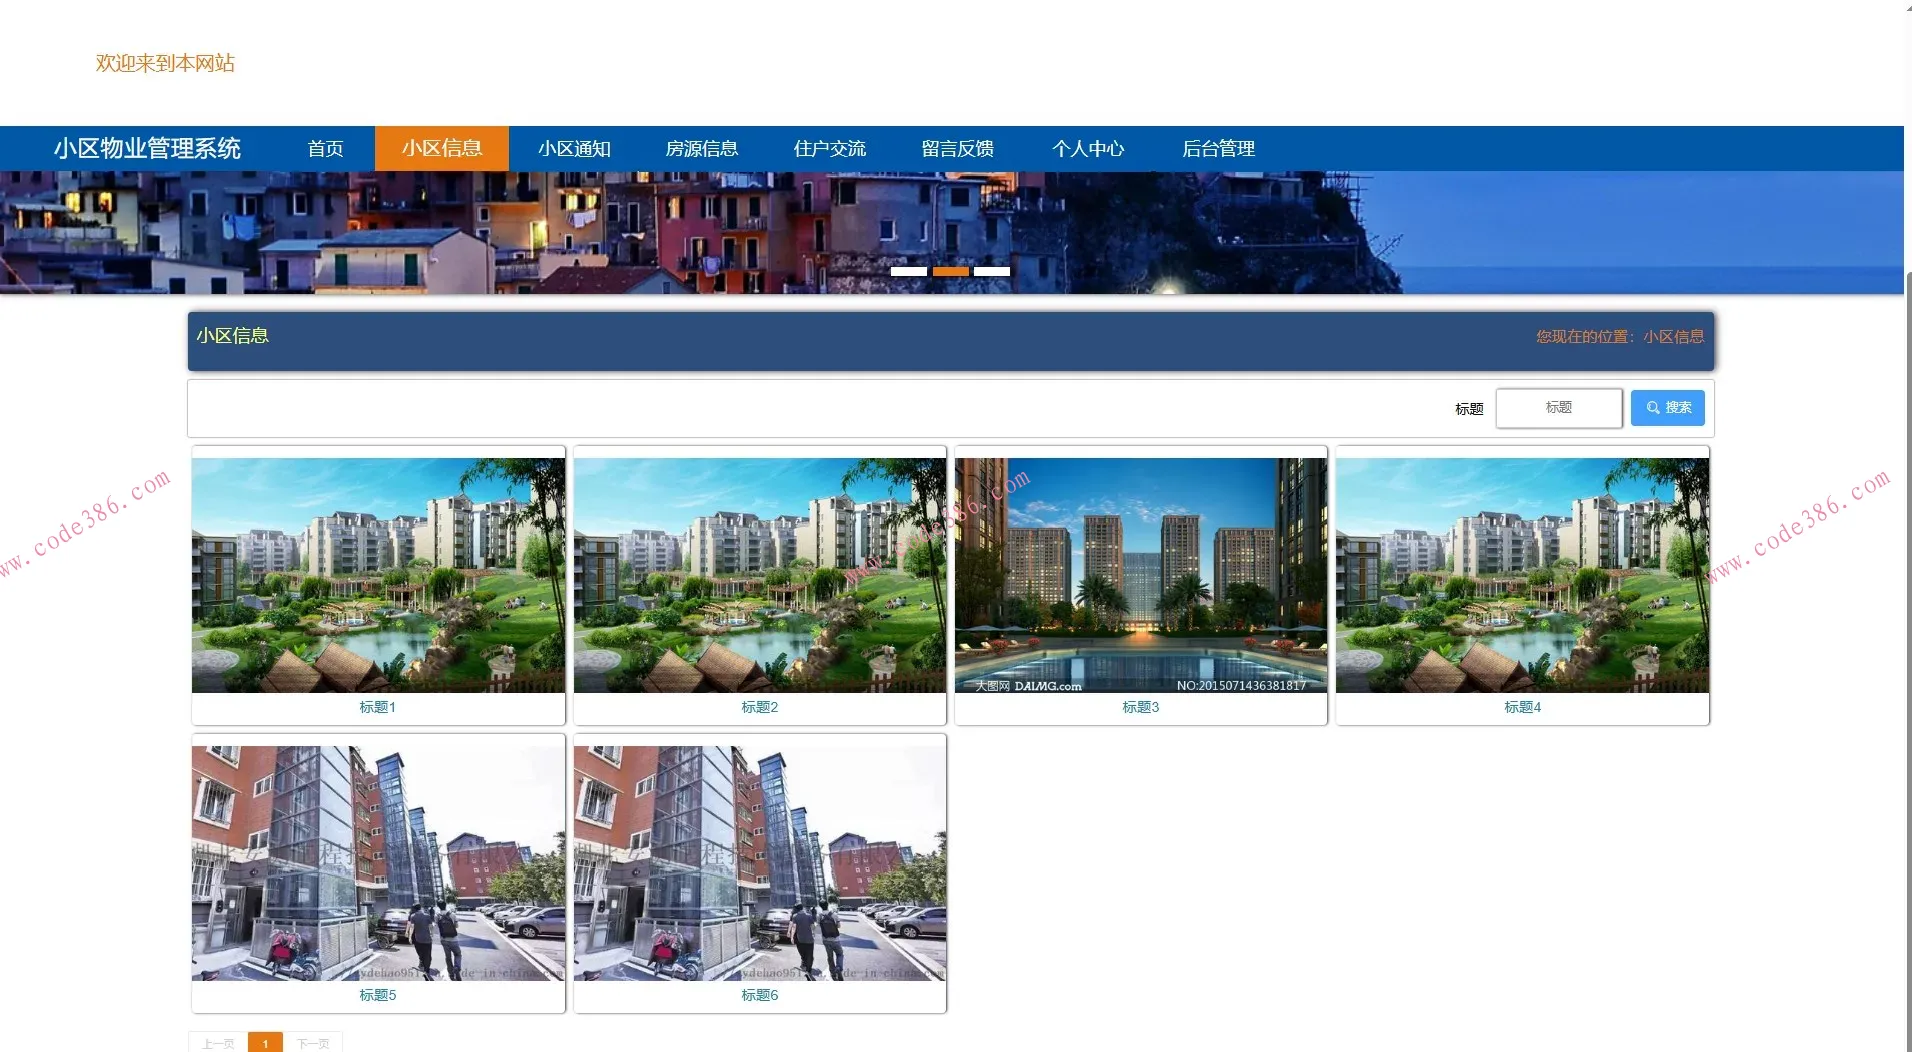Open 房源信息 from the navigation bar
The image size is (1912, 1052).
pyautogui.click(x=702, y=149)
